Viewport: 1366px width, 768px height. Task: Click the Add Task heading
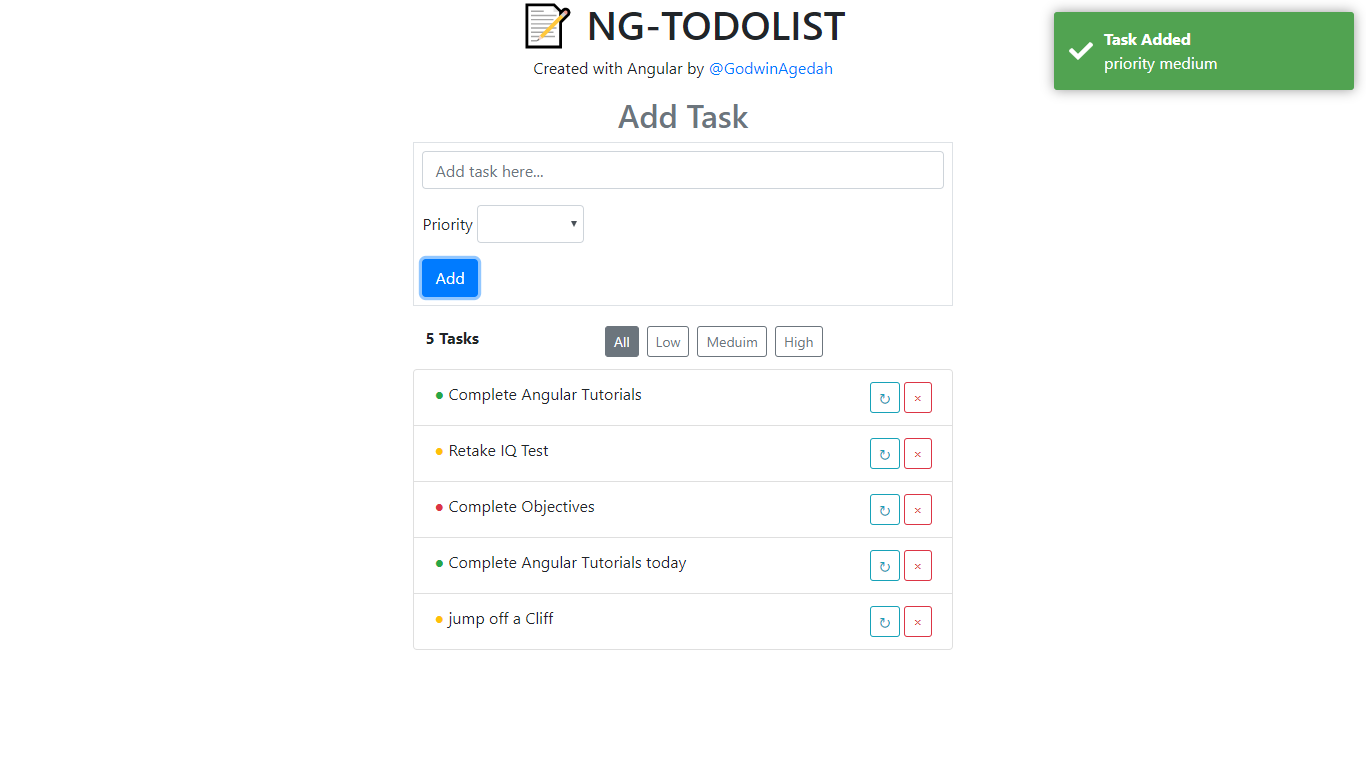(x=683, y=117)
